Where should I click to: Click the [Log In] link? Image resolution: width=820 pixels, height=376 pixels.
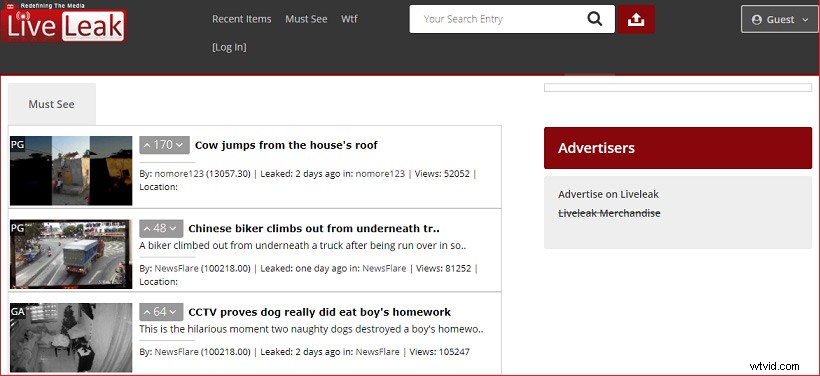[x=229, y=47]
